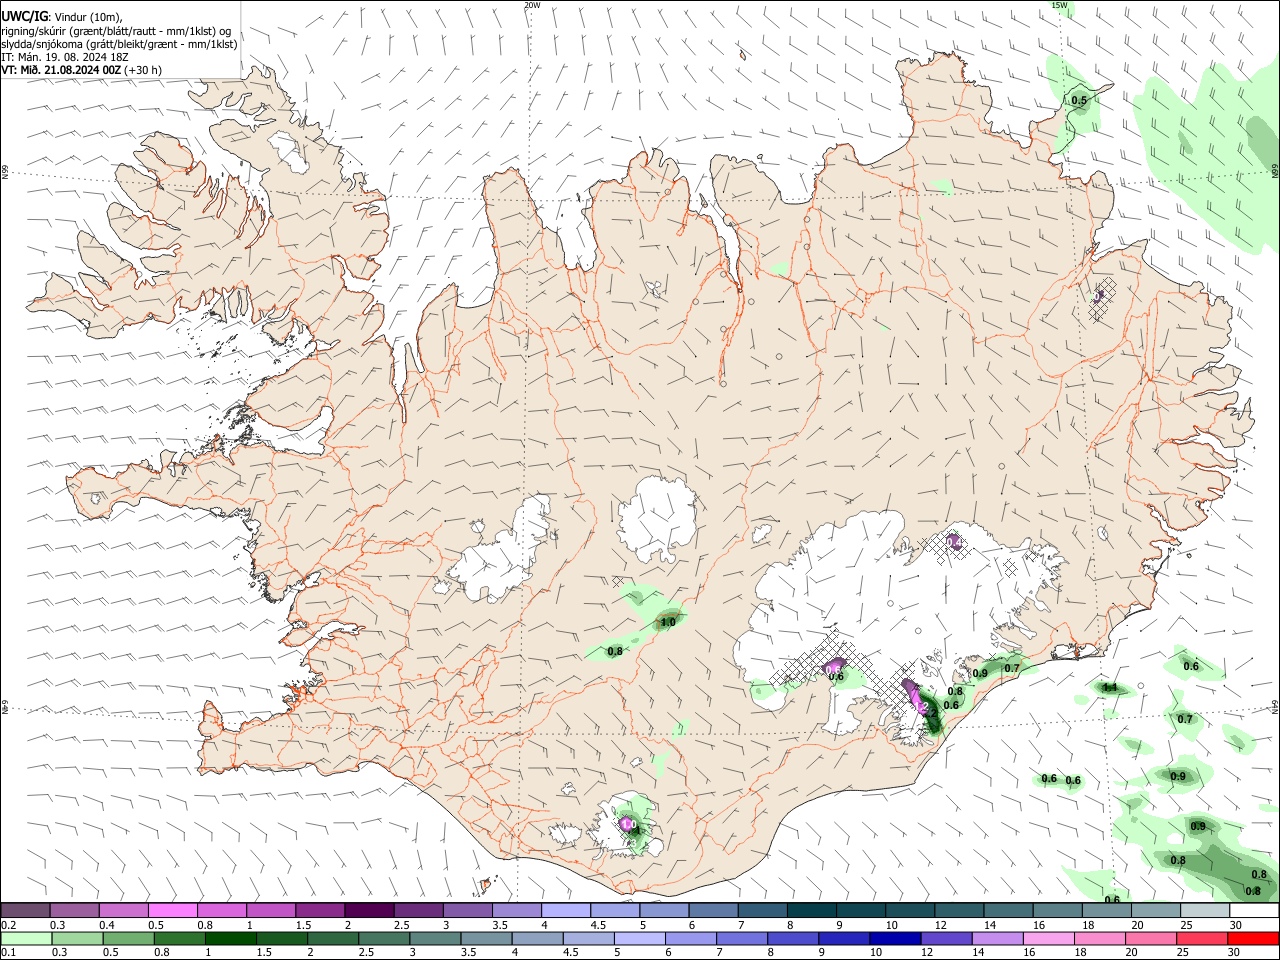Click the '3.5' label in the upper legend row
The height and width of the screenshot is (960, 1280).
tap(499, 925)
